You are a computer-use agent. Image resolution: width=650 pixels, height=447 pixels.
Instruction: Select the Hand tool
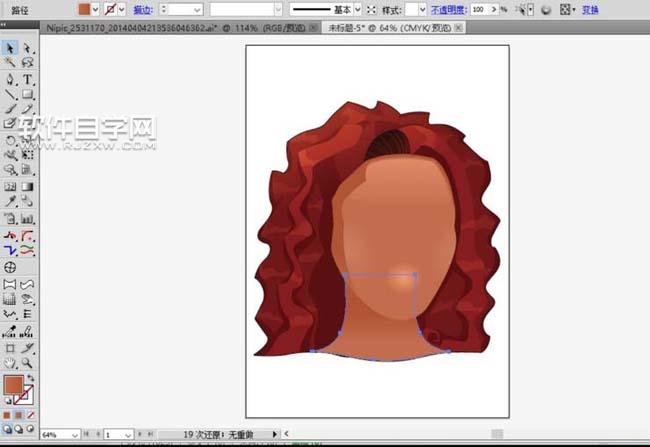tap(10, 364)
